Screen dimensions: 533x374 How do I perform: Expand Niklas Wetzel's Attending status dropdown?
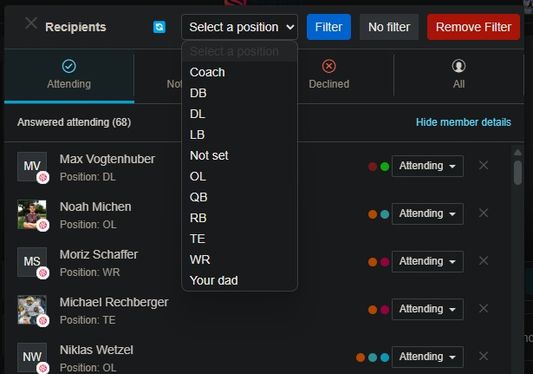point(428,357)
